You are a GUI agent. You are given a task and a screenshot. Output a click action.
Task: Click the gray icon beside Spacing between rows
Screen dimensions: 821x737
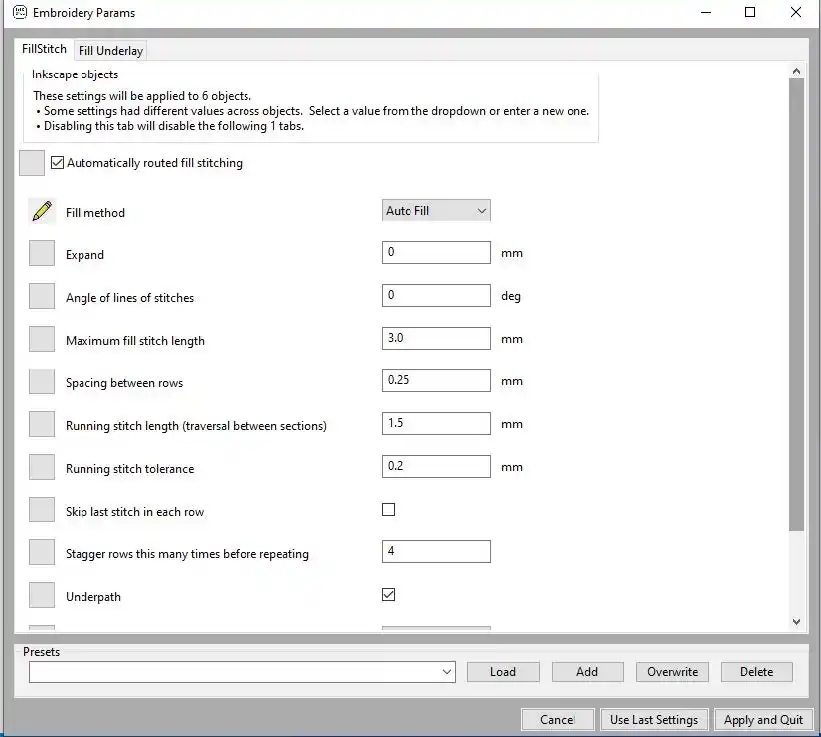click(x=42, y=382)
